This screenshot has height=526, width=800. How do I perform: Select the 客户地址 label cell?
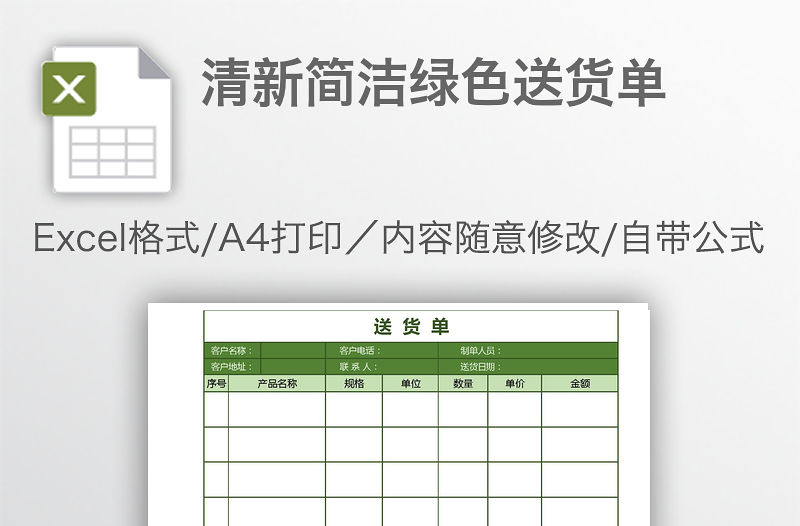pyautogui.click(x=232, y=366)
